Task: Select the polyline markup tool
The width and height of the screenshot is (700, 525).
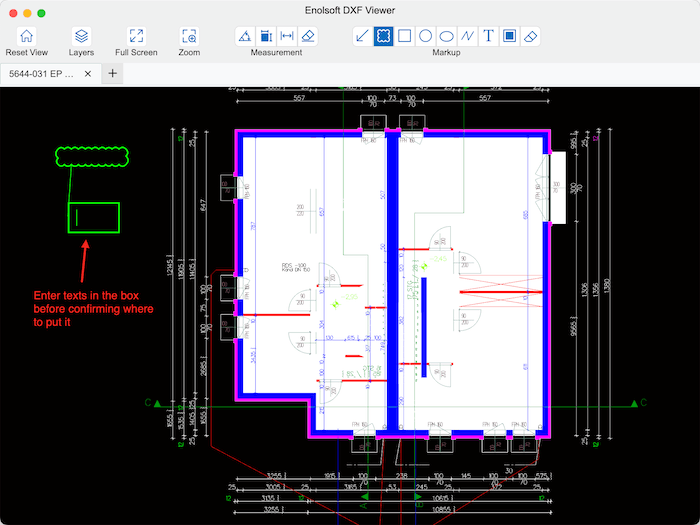Action: tap(467, 36)
